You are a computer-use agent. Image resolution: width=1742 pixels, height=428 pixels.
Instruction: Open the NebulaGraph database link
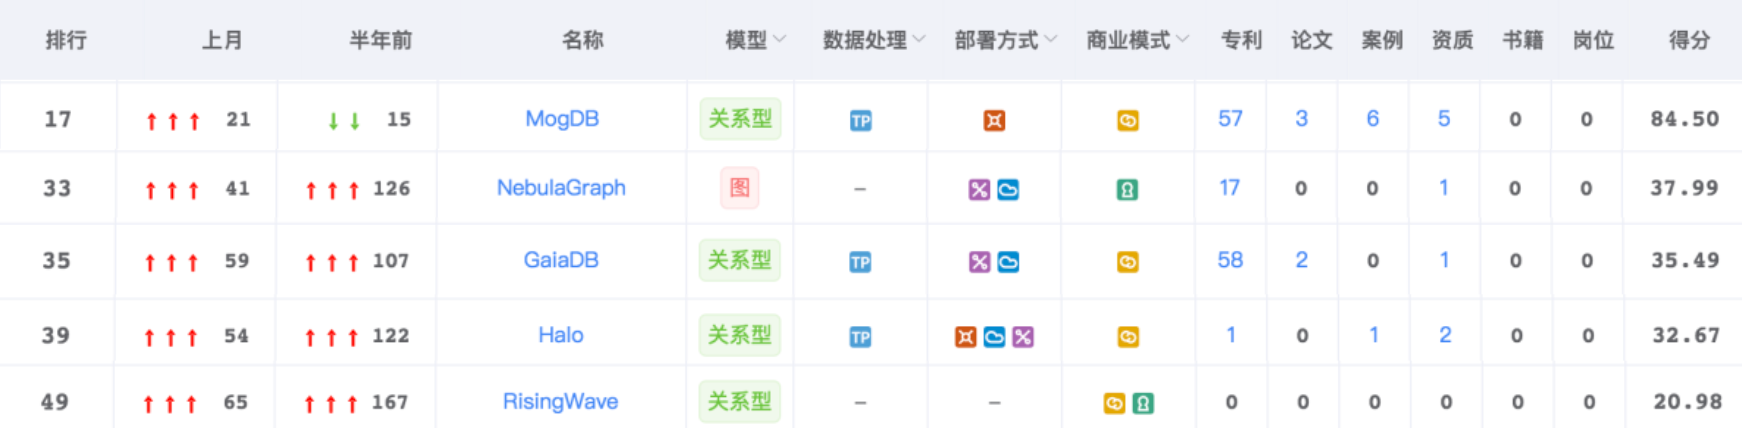561,188
